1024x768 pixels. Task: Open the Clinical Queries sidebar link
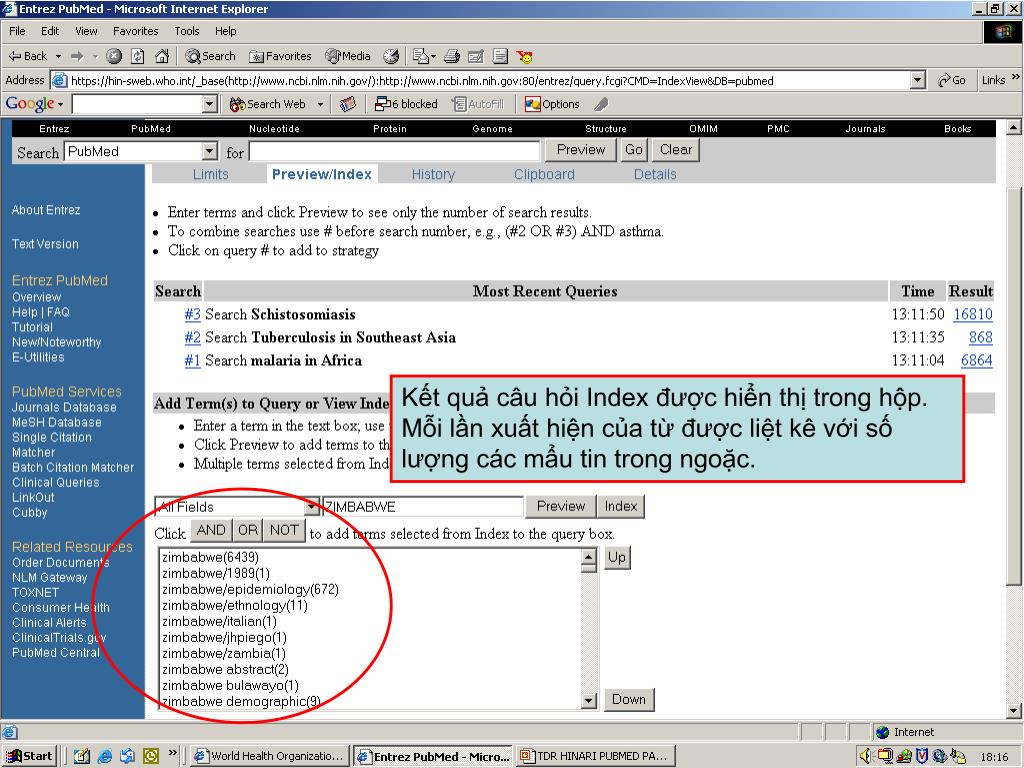[56, 482]
